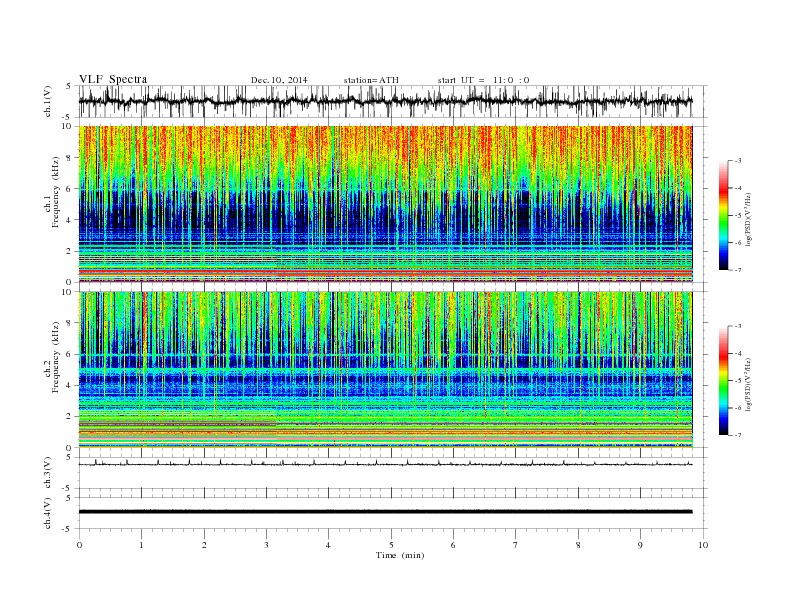This screenshot has height=612, width=792.
Task: Click the ch.1 spectrogram color scale bar
Action: (723, 215)
